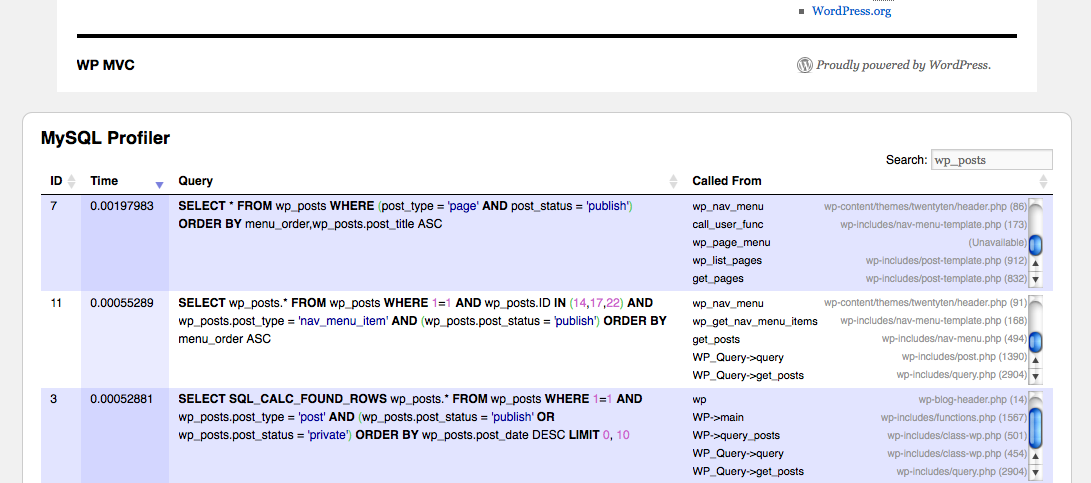Click the Time column header
Screen dimensions: 1091x483
click(x=104, y=181)
